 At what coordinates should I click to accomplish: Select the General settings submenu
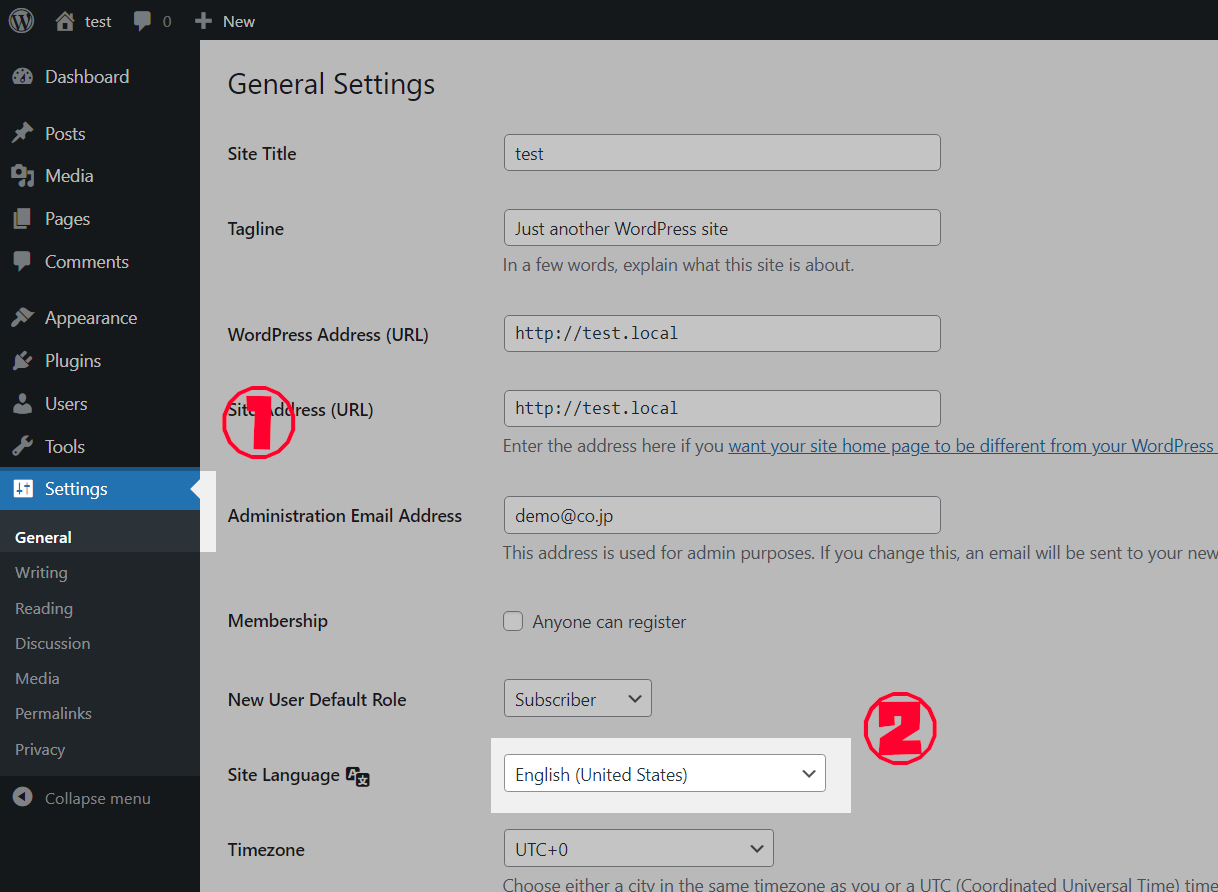[43, 537]
